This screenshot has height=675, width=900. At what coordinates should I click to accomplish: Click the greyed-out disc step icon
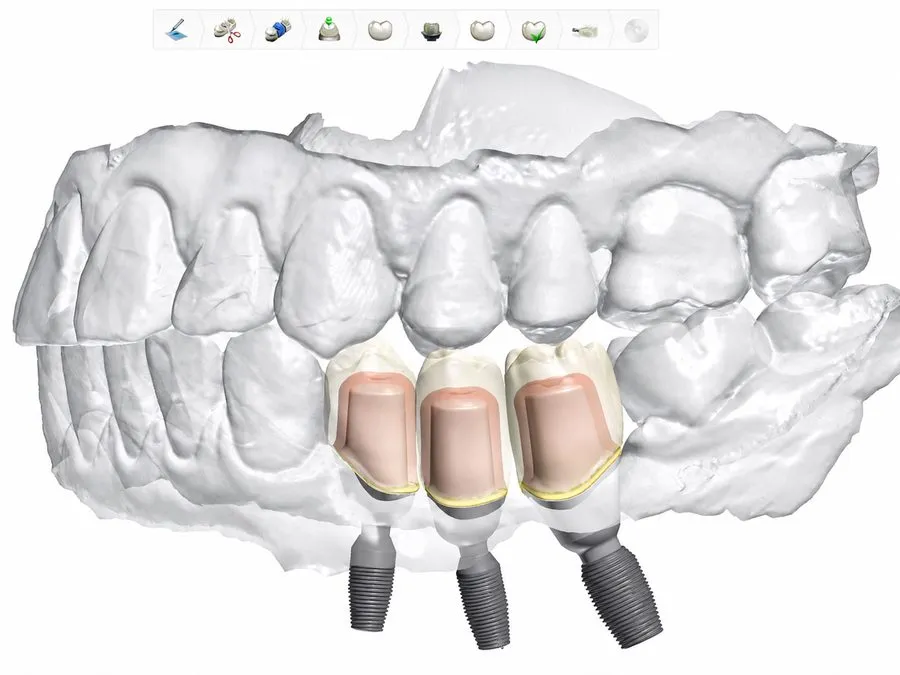click(x=635, y=30)
